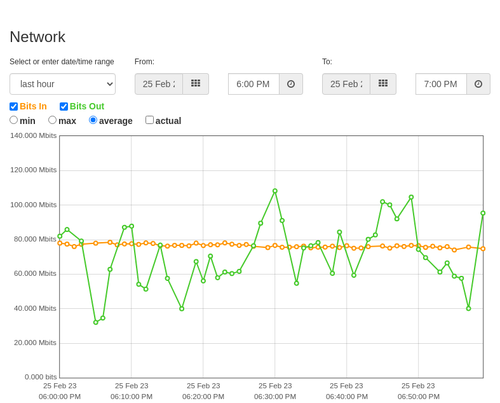Click the 06:10:00 PM time axis label

click(x=131, y=397)
